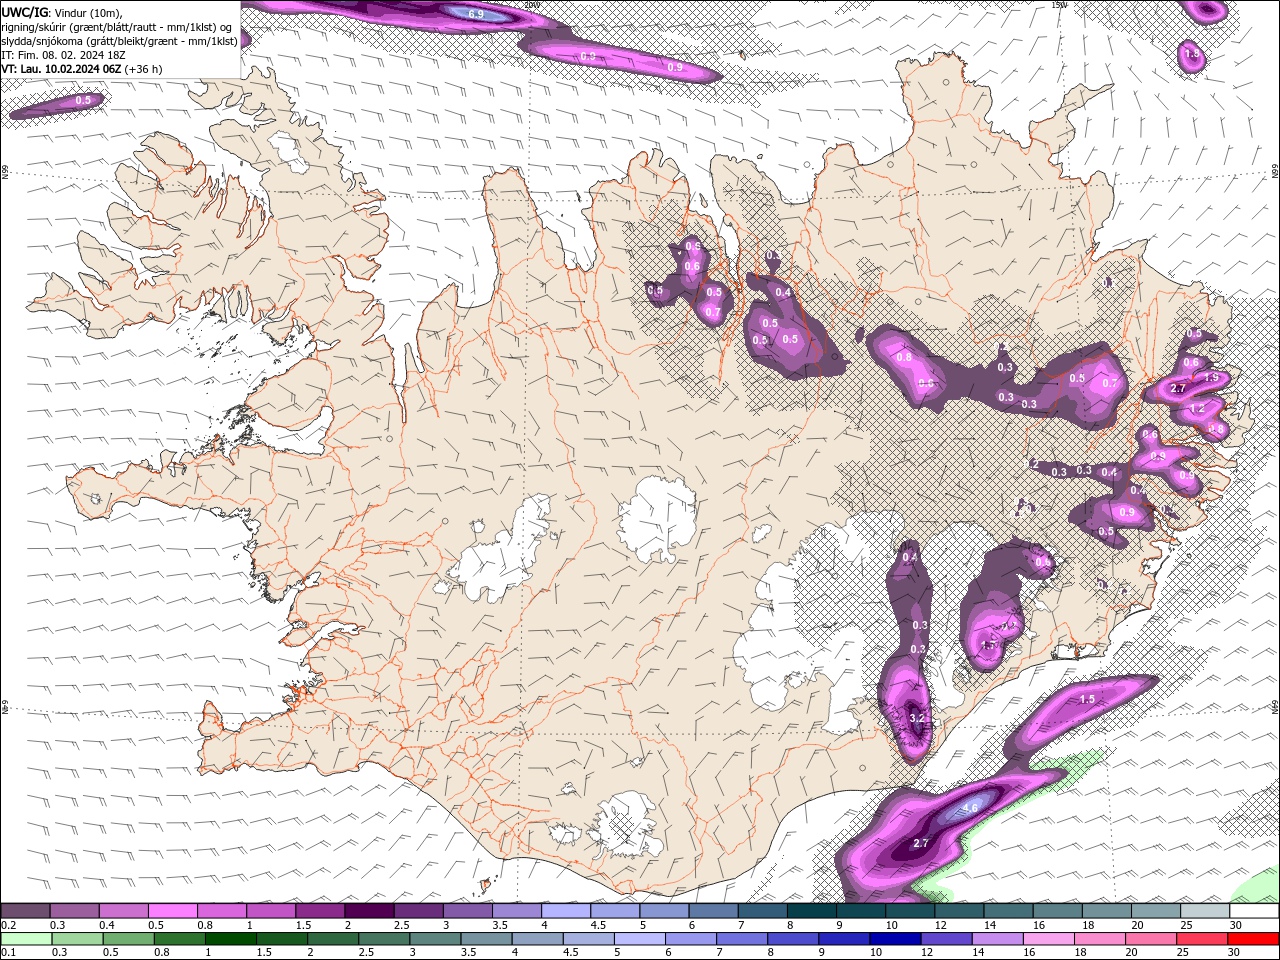Click the '3.2' precipitation value on map

917,717
